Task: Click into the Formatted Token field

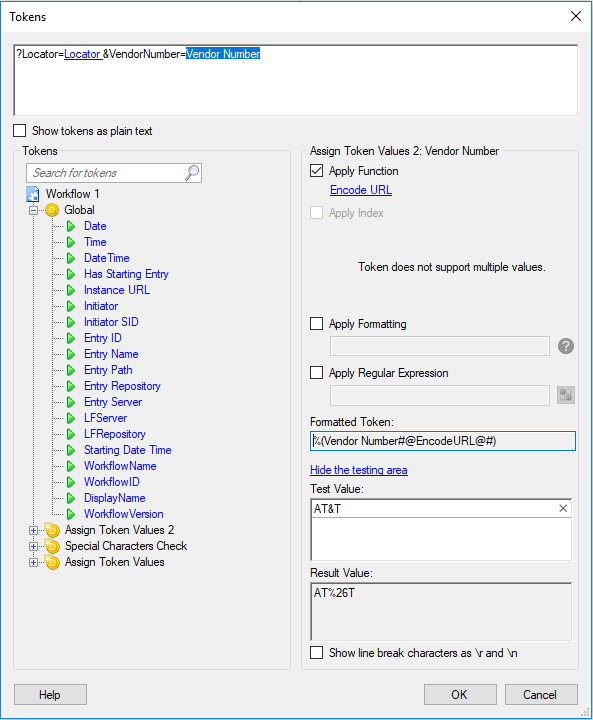Action: point(443,441)
